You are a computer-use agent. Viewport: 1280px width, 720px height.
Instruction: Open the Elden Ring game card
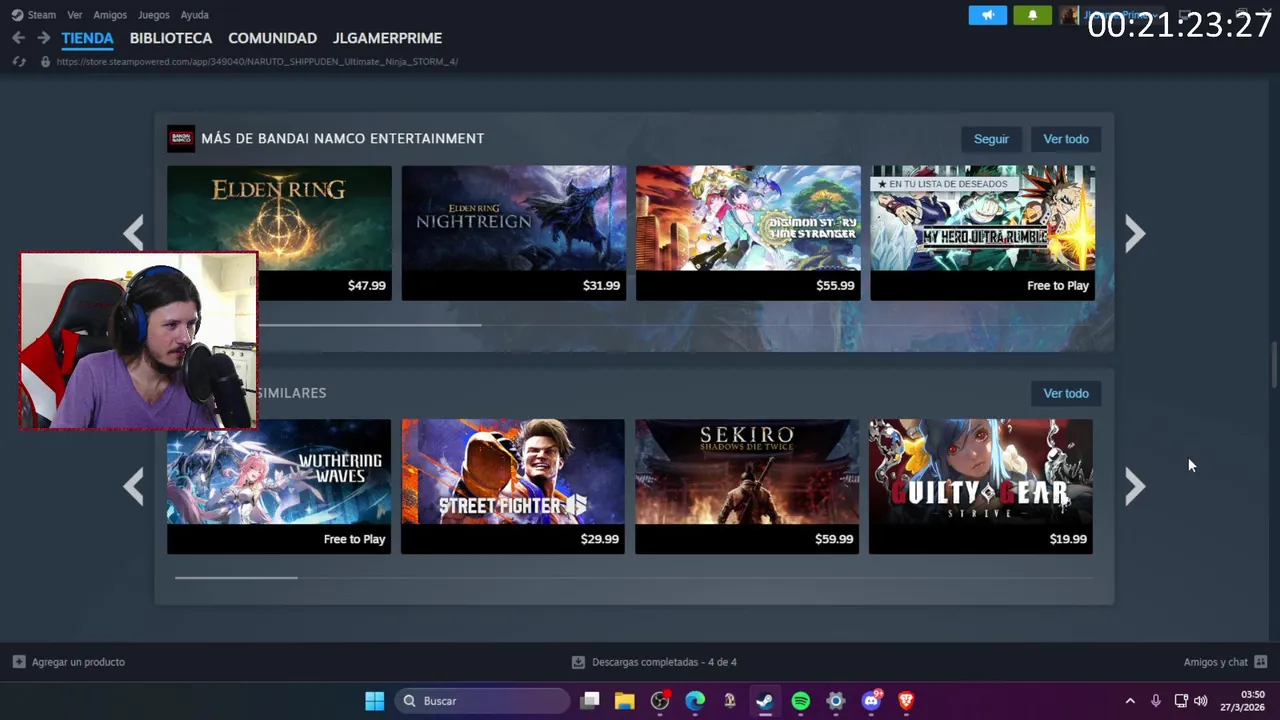click(279, 233)
